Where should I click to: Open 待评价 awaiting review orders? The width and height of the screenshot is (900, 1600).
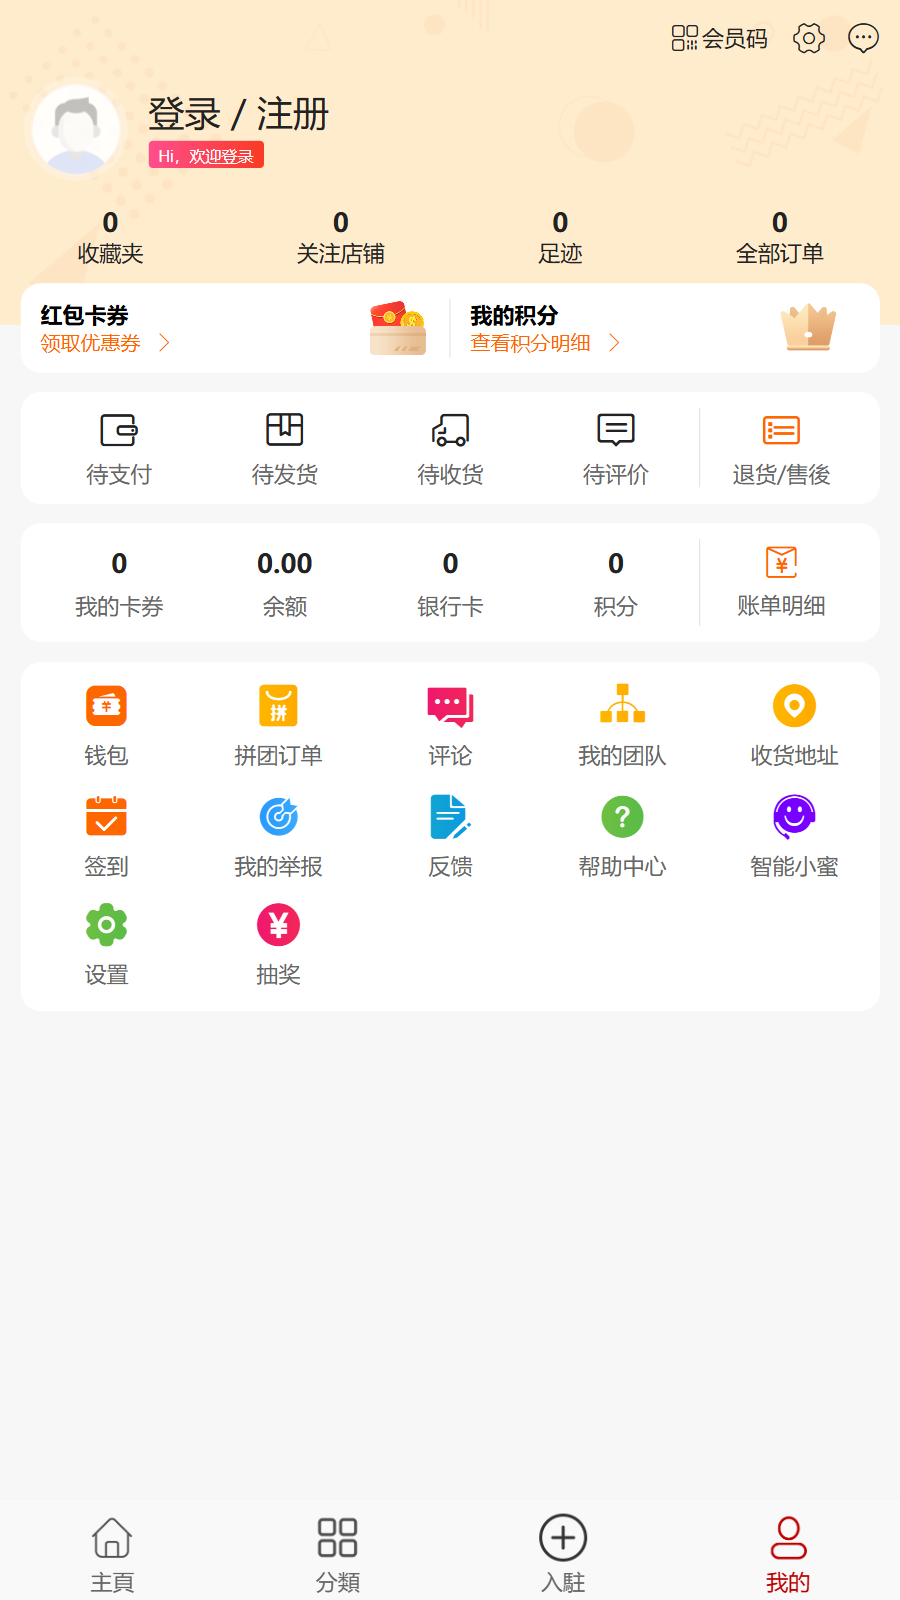click(616, 450)
